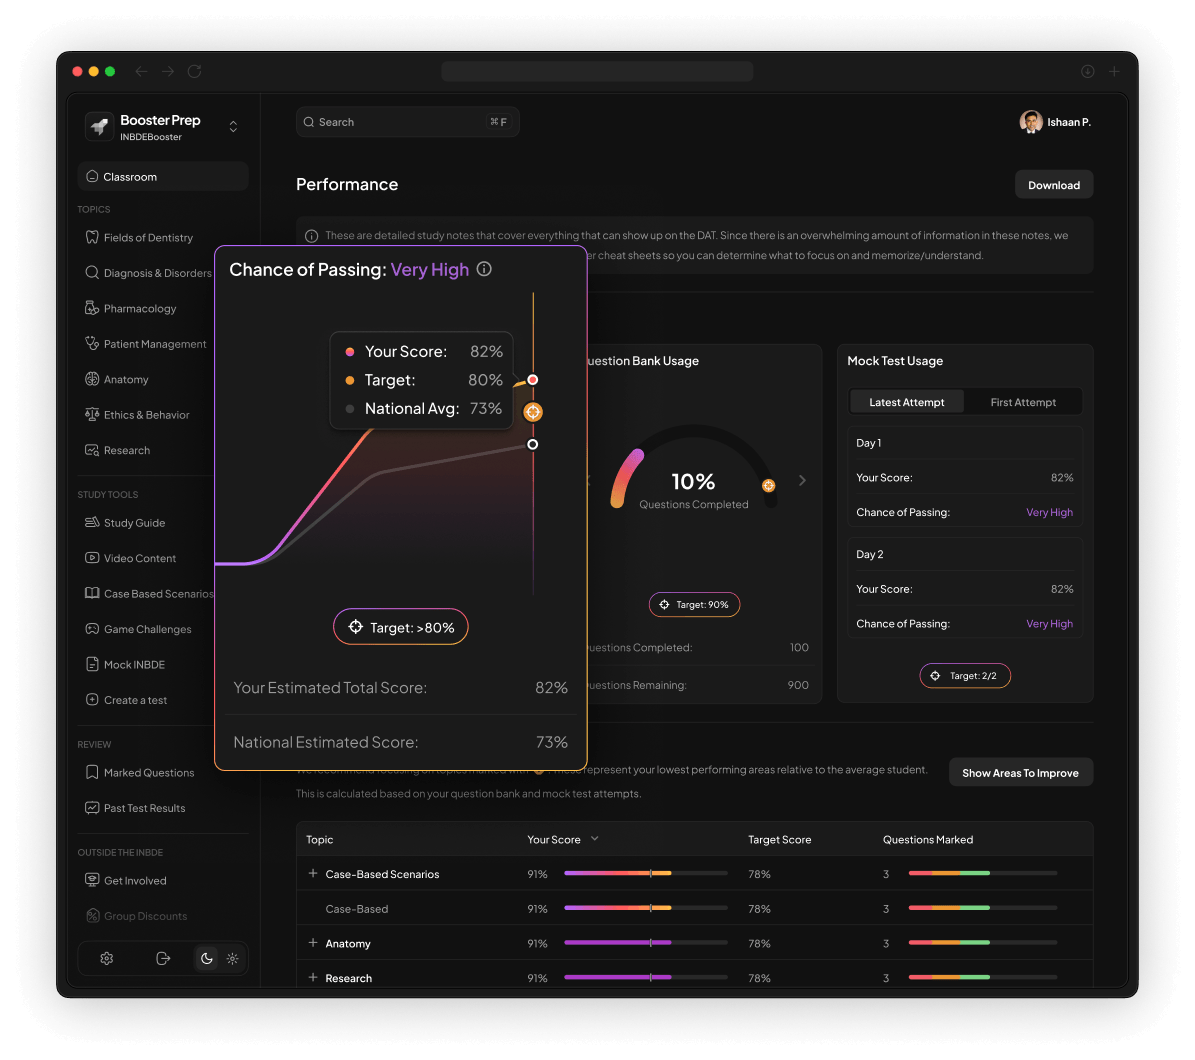Click the Target: >80% pill
This screenshot has width=1195, height=1060.
click(x=401, y=627)
